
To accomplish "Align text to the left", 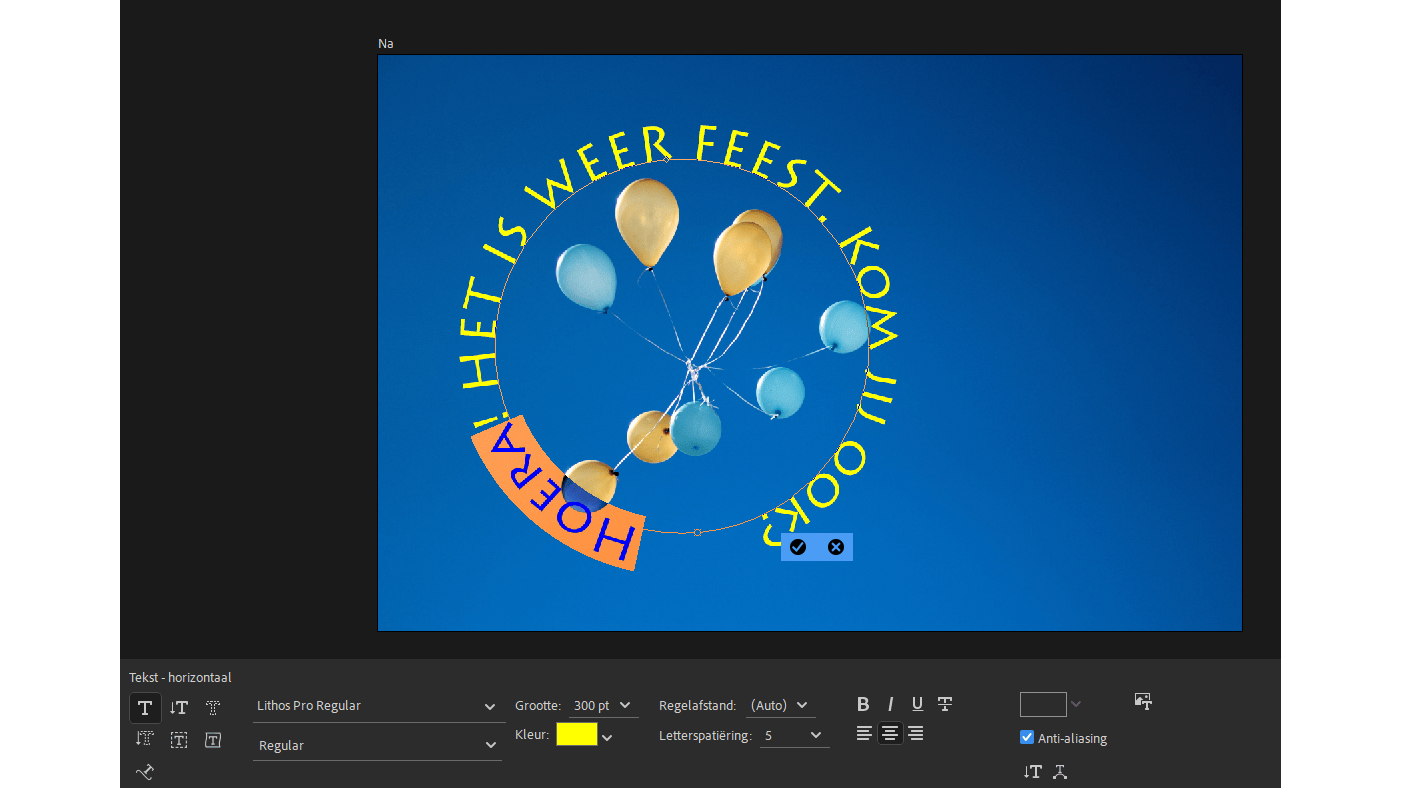I will [x=864, y=734].
